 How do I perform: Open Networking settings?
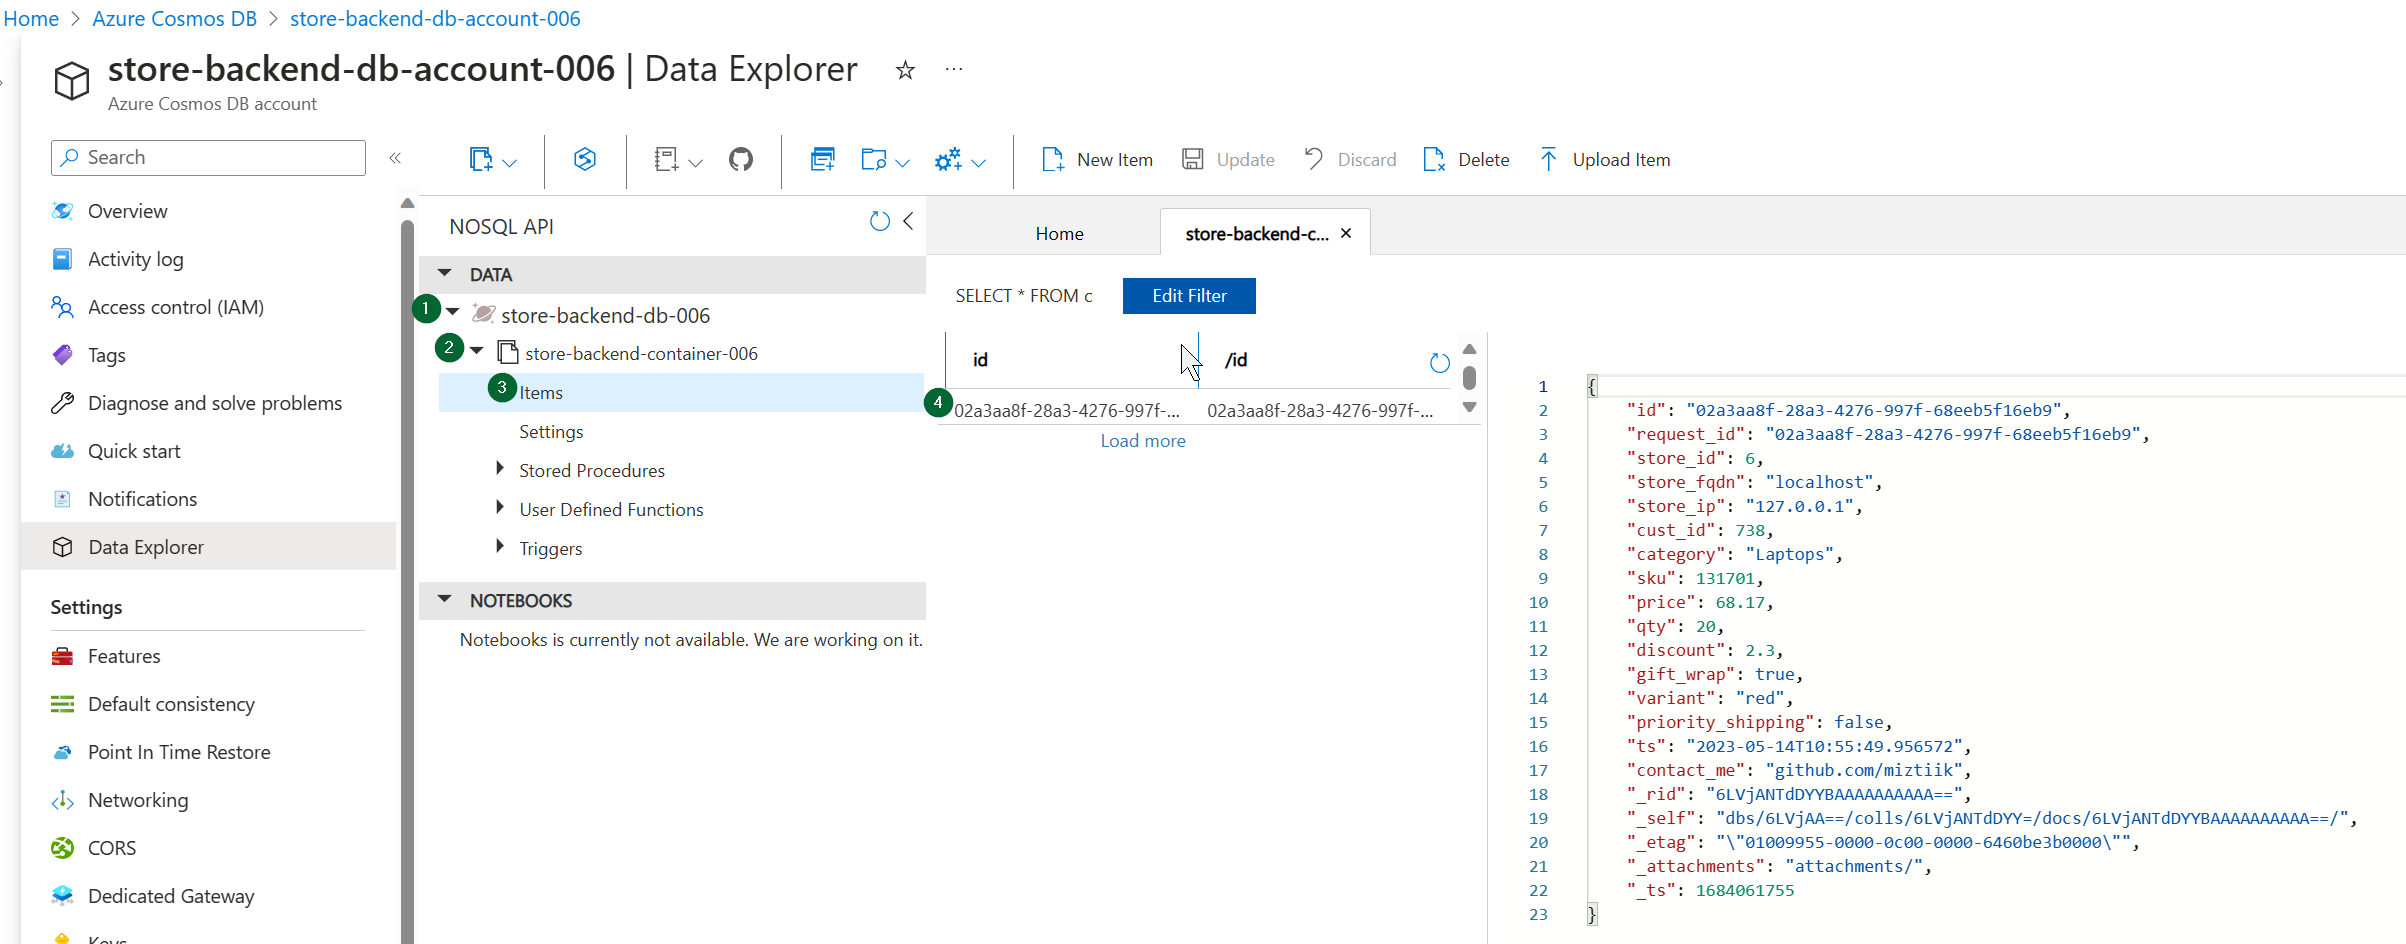(x=138, y=800)
